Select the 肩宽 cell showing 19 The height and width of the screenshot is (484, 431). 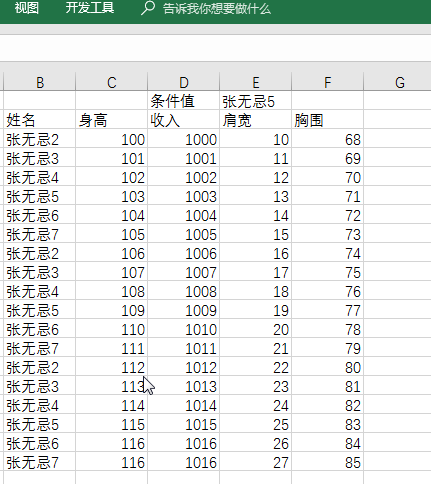[x=256, y=310]
